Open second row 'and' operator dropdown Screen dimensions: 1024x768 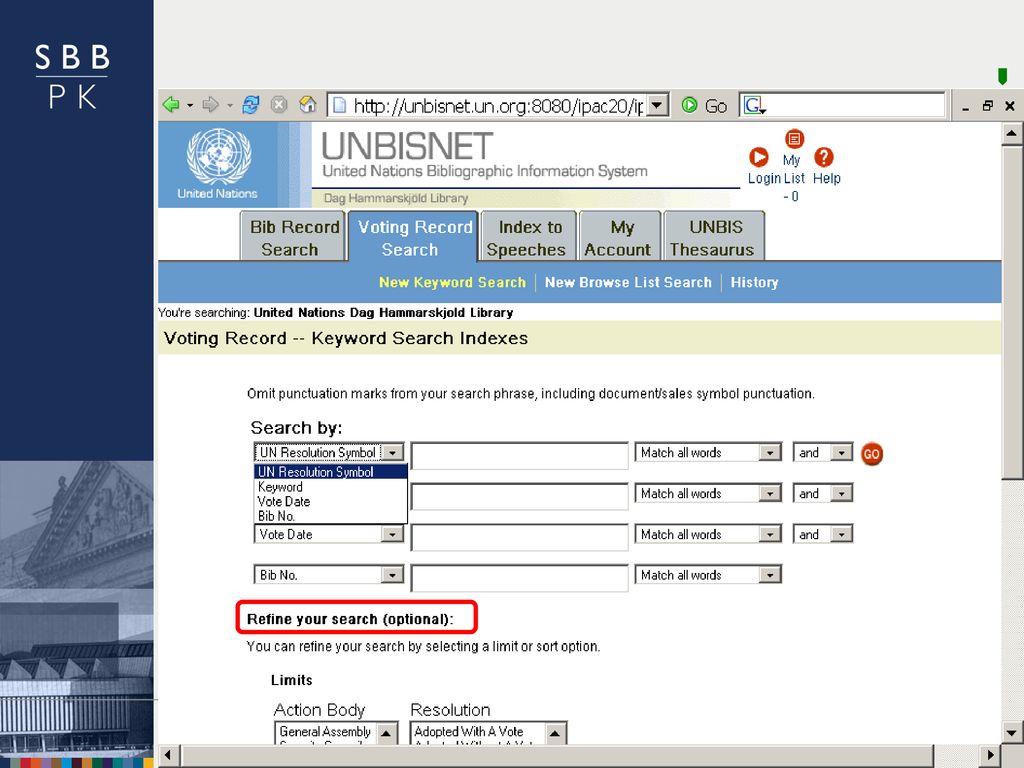point(841,494)
